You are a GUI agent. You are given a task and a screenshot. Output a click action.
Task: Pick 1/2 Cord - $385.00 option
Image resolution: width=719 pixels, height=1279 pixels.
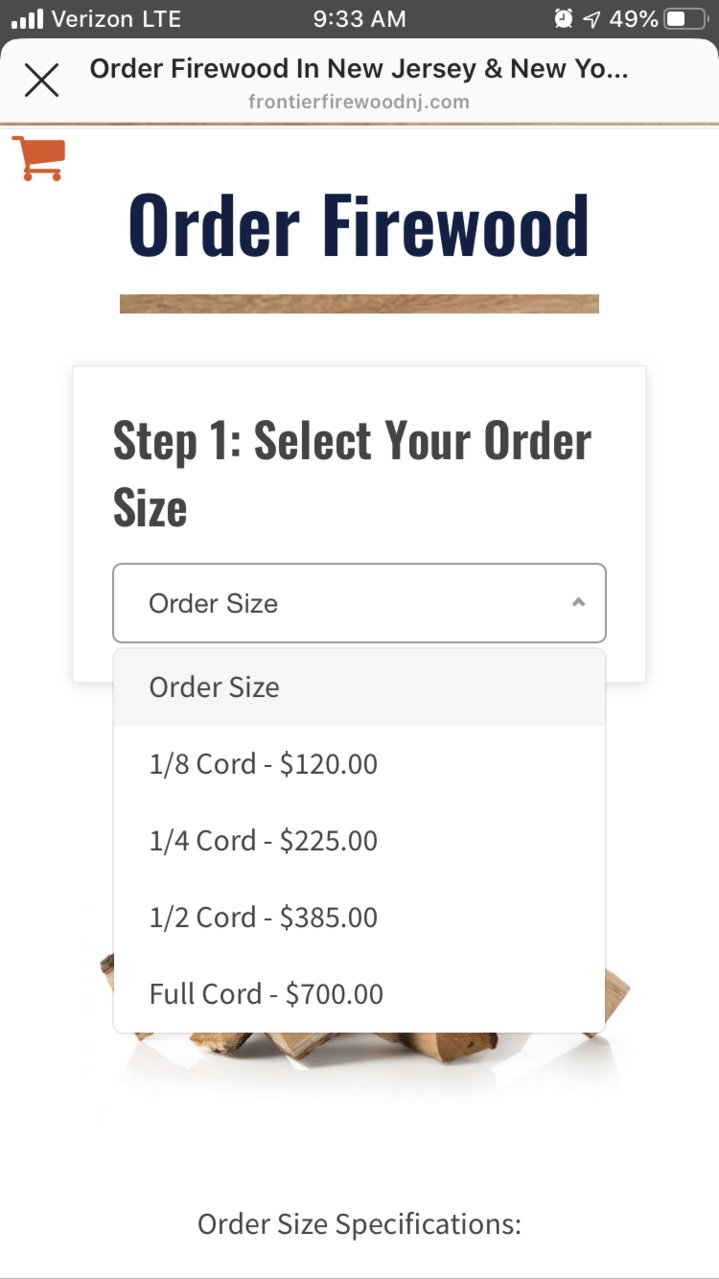click(359, 917)
